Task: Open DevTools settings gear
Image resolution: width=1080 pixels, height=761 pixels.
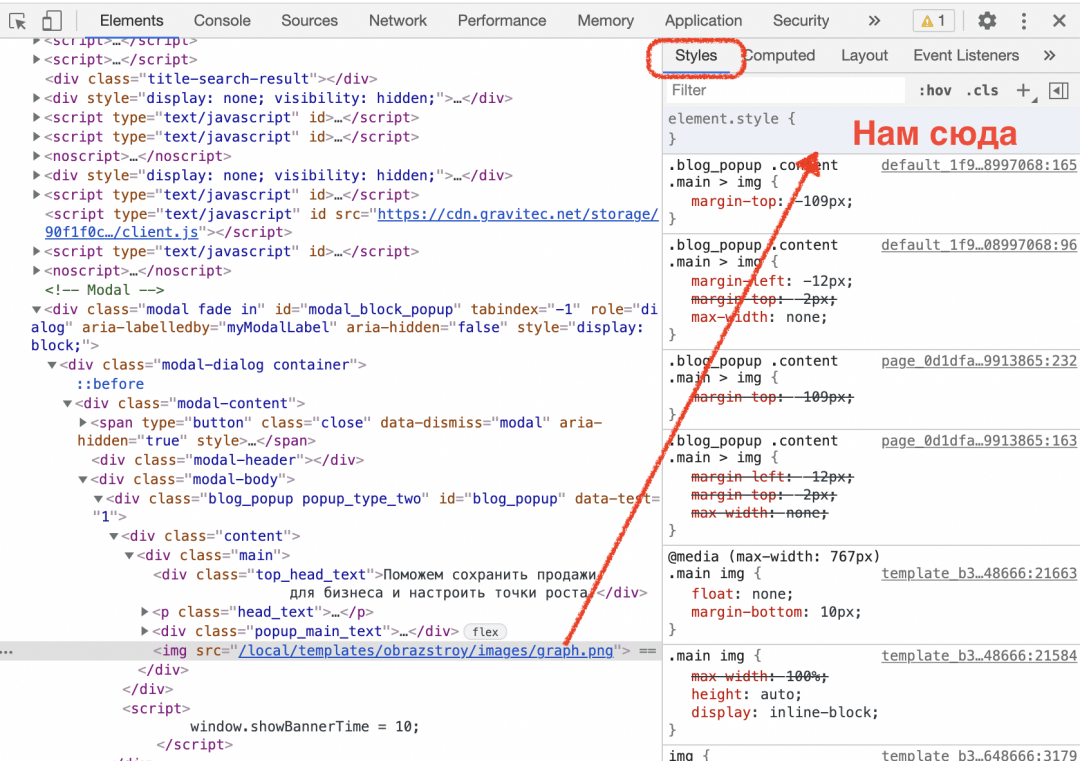Action: click(x=987, y=21)
